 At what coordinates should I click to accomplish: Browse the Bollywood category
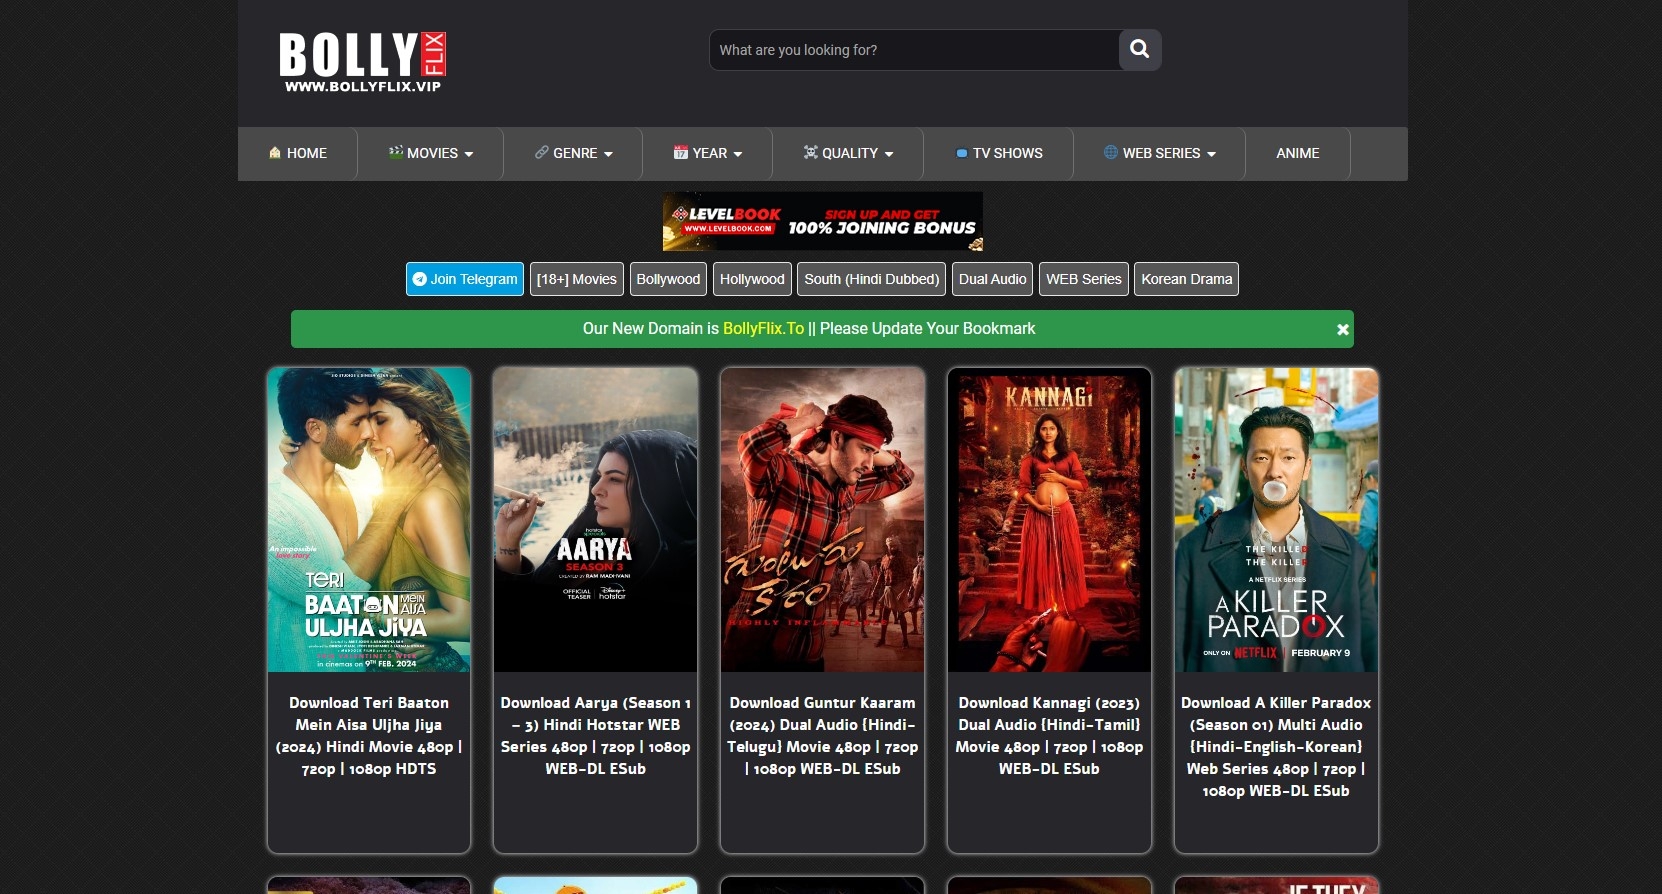pyautogui.click(x=668, y=279)
